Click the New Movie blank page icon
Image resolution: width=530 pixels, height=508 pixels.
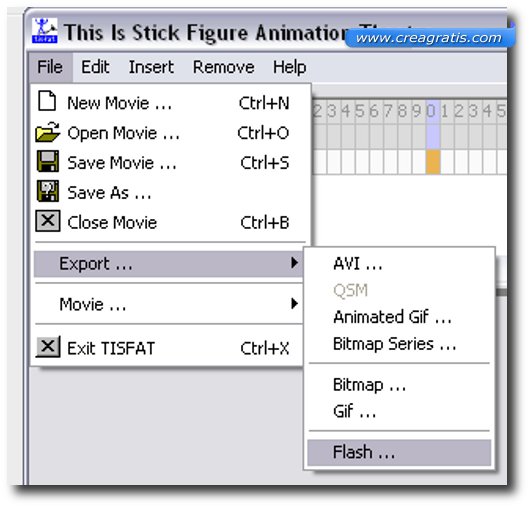(x=47, y=101)
